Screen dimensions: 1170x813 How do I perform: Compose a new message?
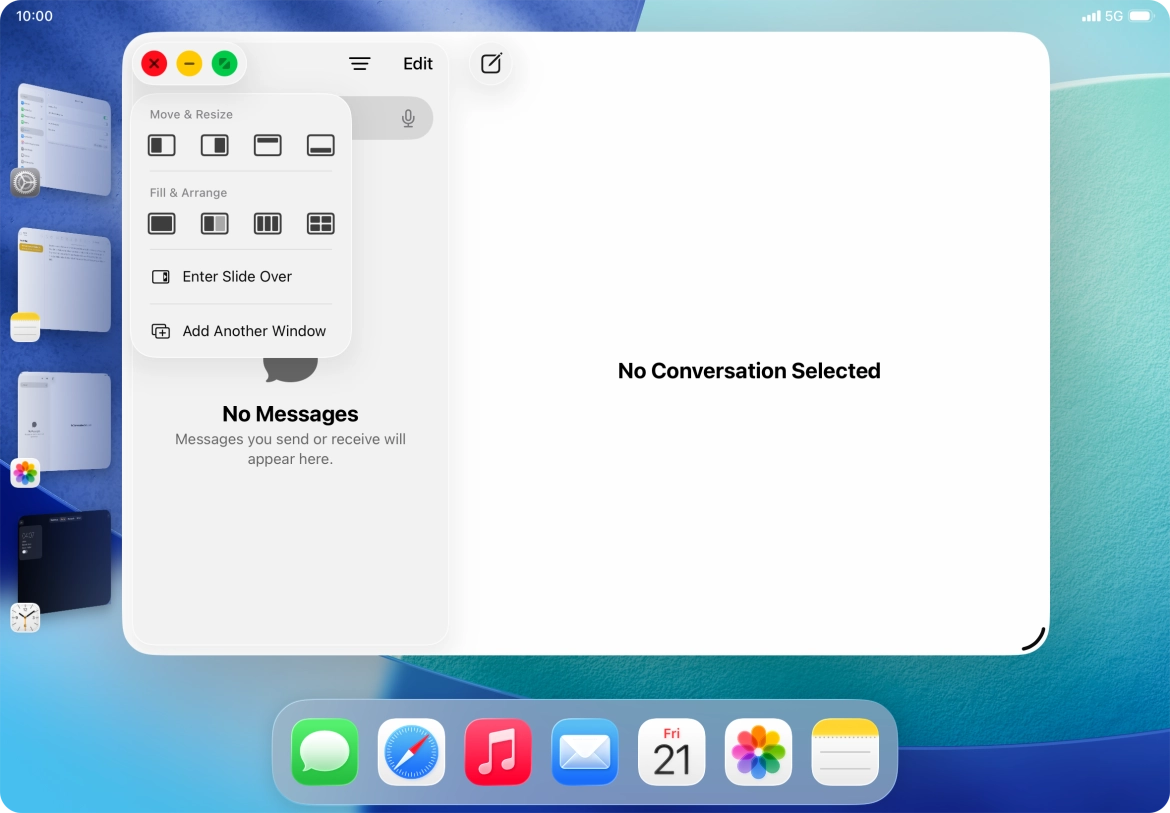pos(490,63)
